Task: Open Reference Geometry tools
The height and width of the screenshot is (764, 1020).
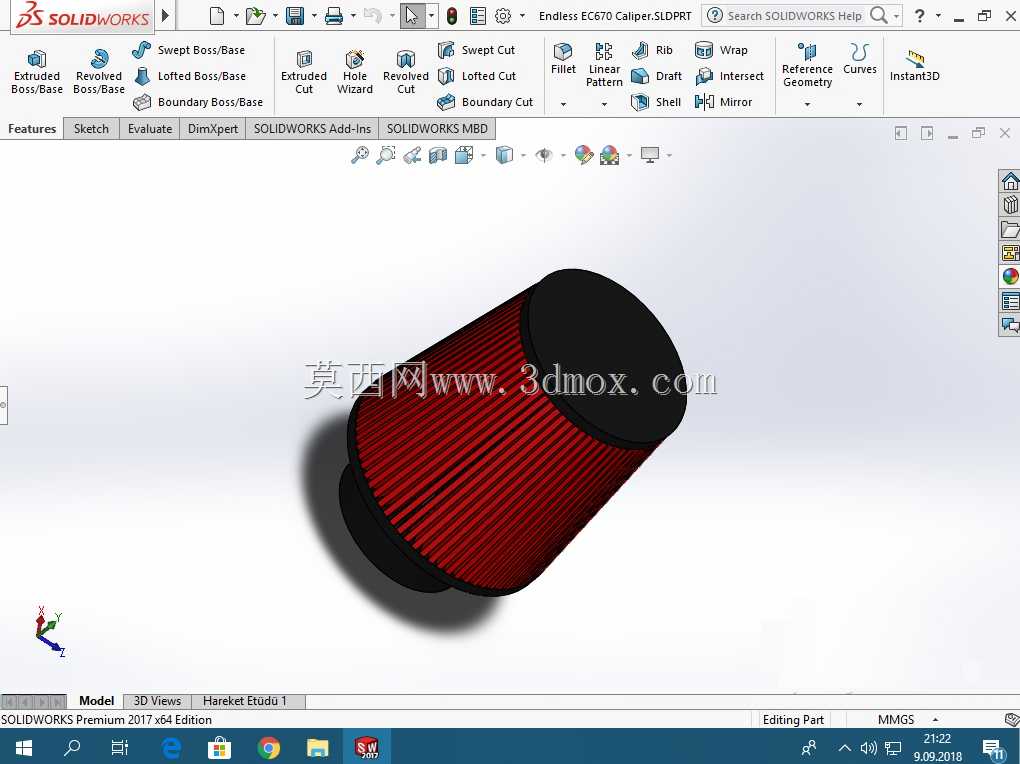Action: (807, 65)
